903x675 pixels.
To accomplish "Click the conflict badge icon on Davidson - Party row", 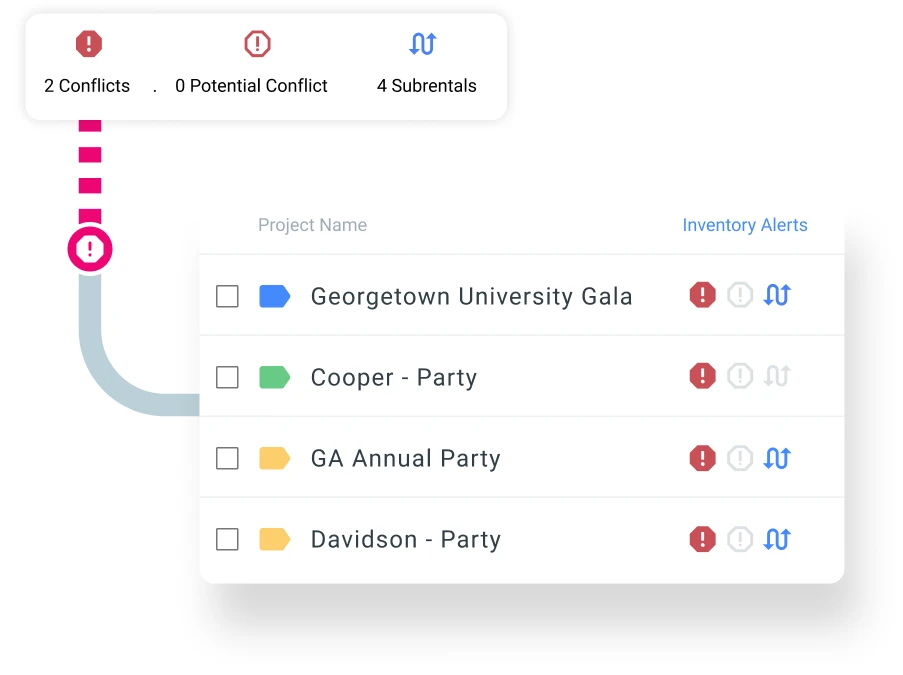I will [x=703, y=539].
